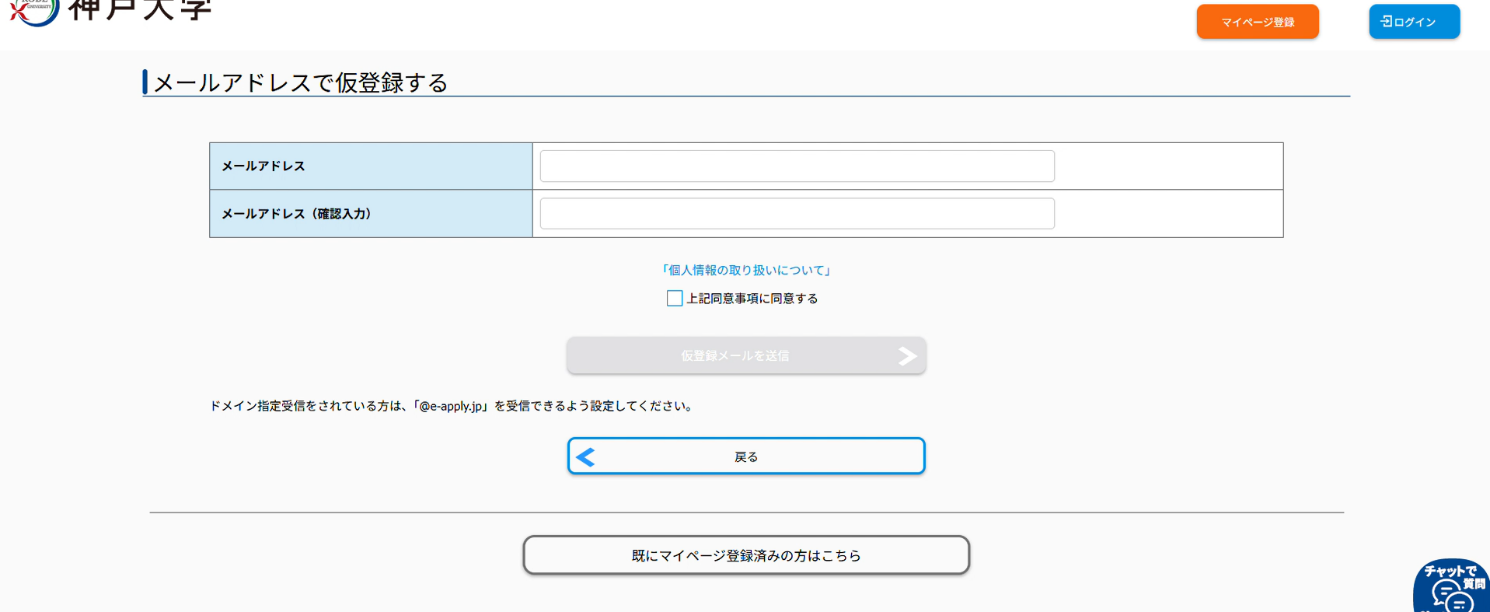Click the メールアドレス（確認入力） label cell

pyautogui.click(x=370, y=214)
